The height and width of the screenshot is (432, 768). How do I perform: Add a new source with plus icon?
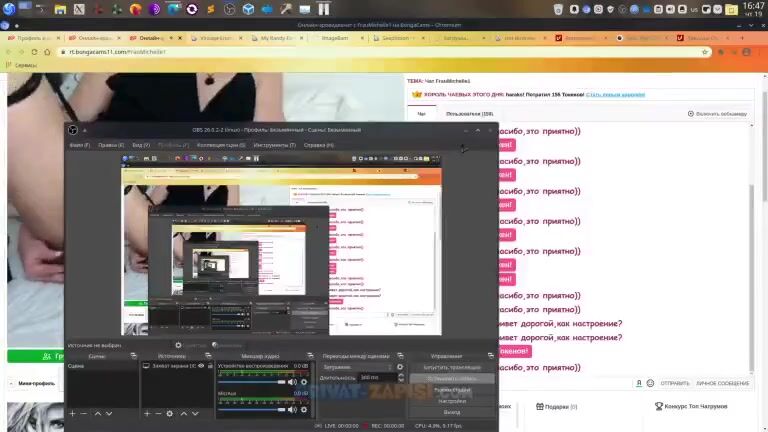coord(146,414)
